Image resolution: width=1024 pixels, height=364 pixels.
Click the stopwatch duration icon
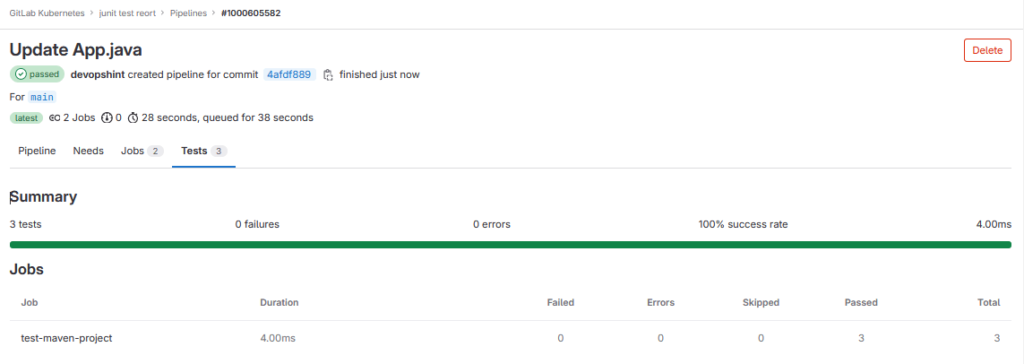pos(133,118)
